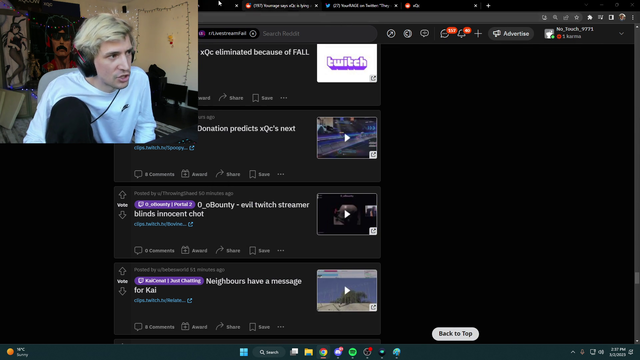Viewport: 640px width, 360px height.
Task: Open Chrome three-dot menu
Action: tap(633, 18)
